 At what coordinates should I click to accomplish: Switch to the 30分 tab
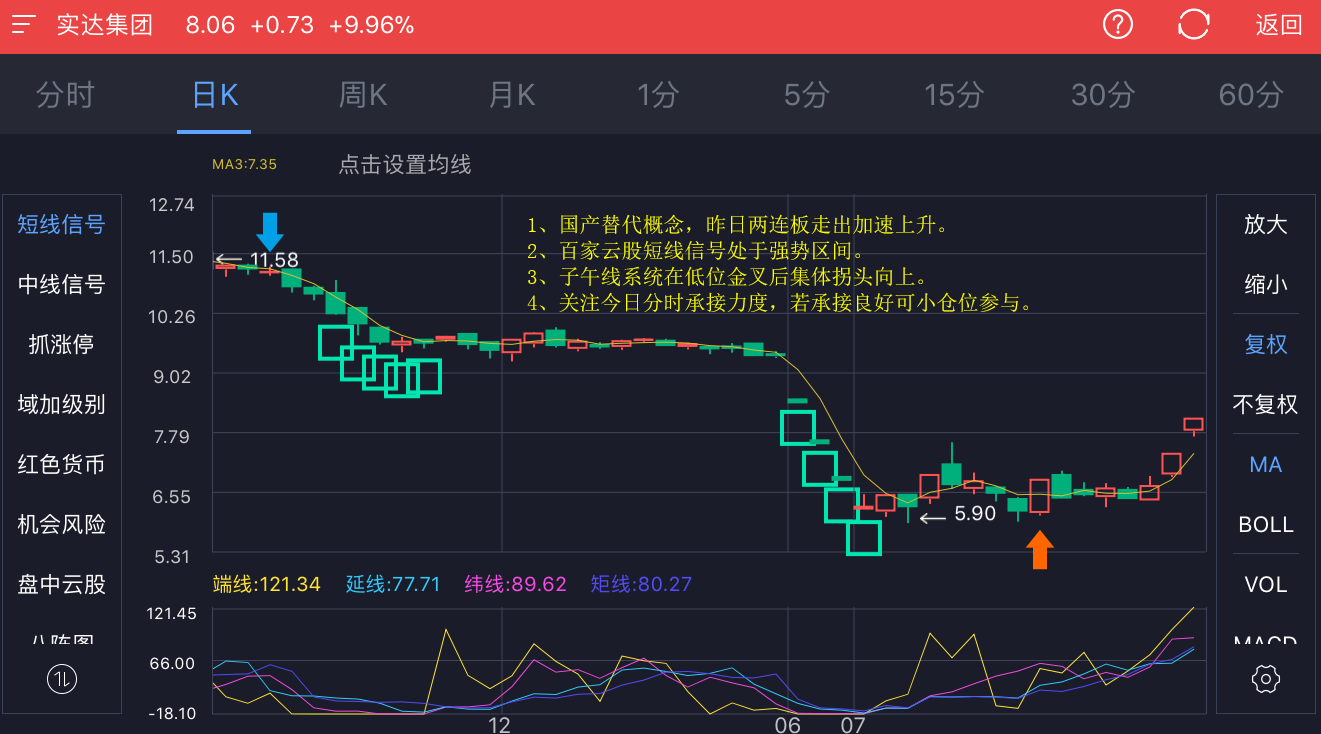pyautogui.click(x=1103, y=95)
